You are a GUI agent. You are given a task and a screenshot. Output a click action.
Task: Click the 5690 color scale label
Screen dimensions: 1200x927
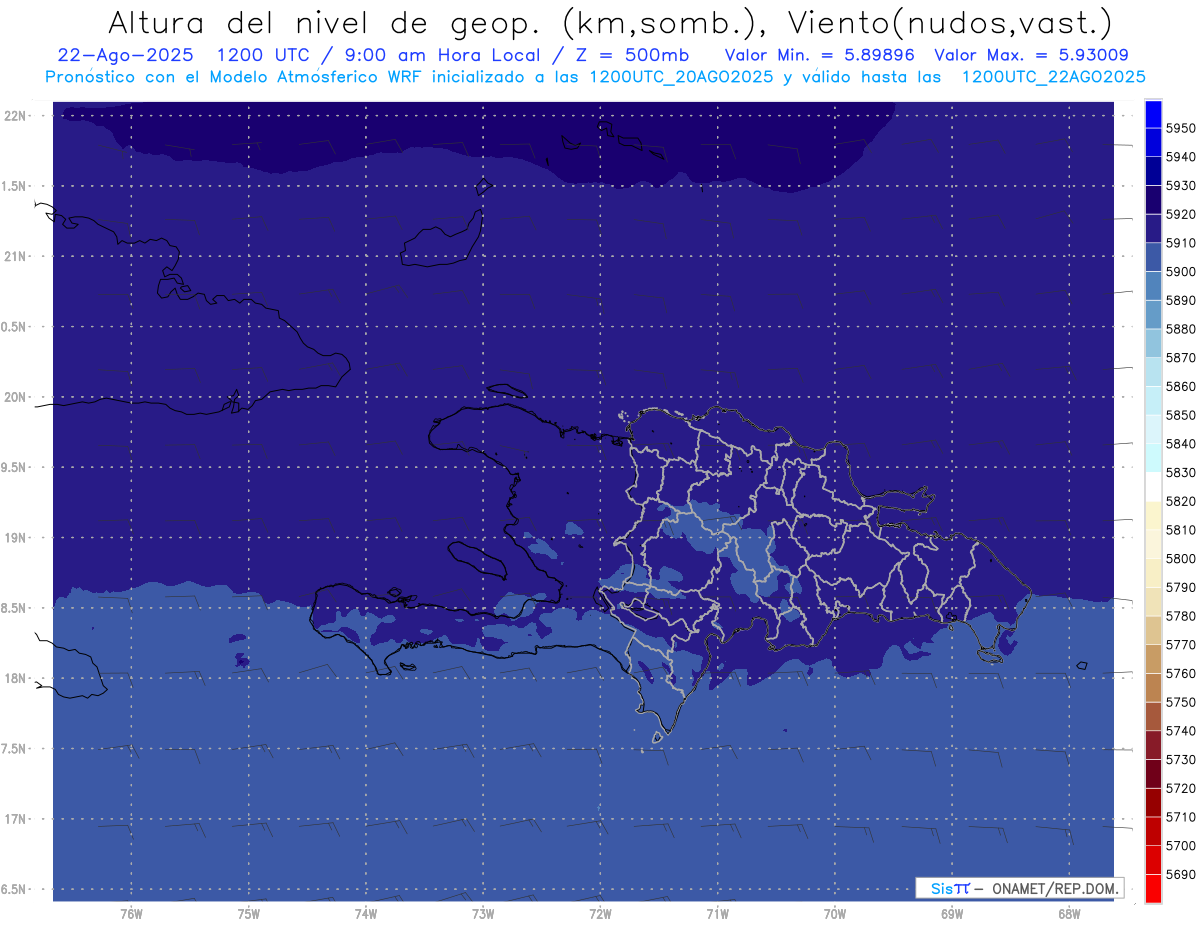[1180, 875]
